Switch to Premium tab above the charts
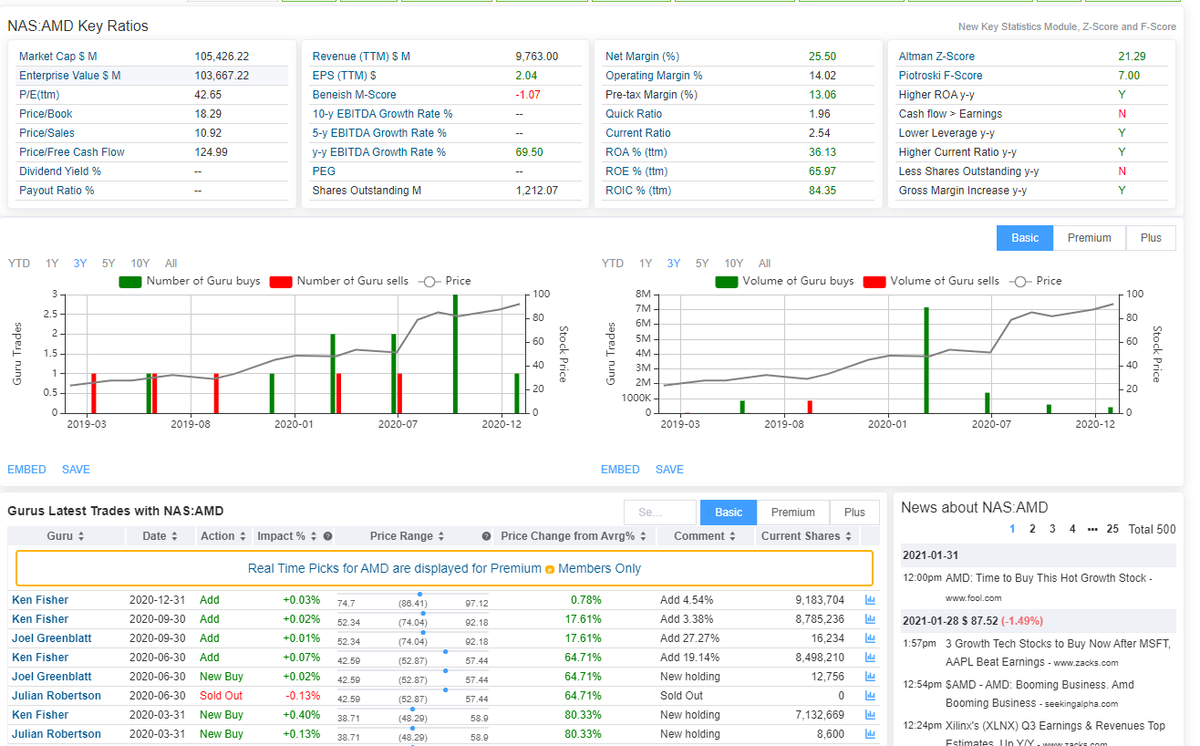 click(1089, 238)
